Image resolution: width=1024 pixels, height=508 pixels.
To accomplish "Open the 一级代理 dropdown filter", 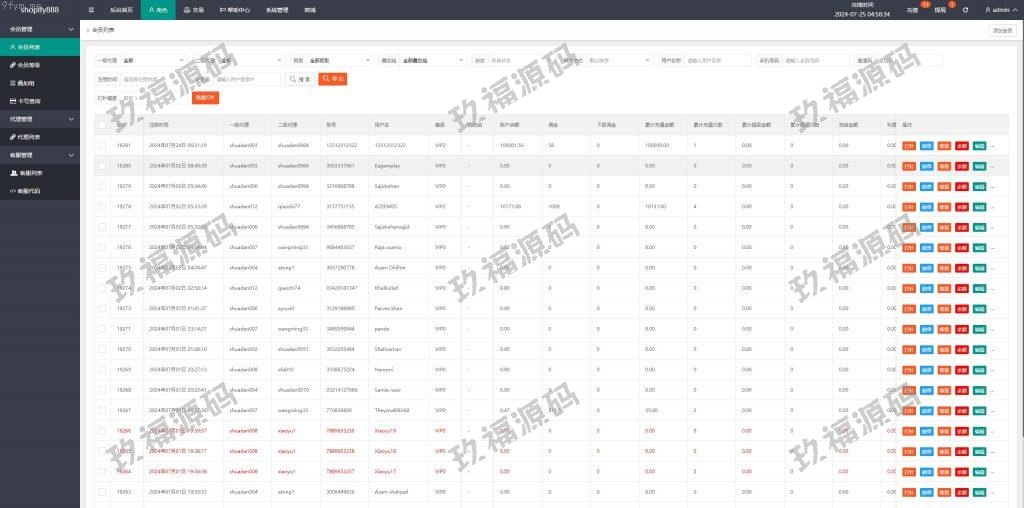I will pos(152,60).
